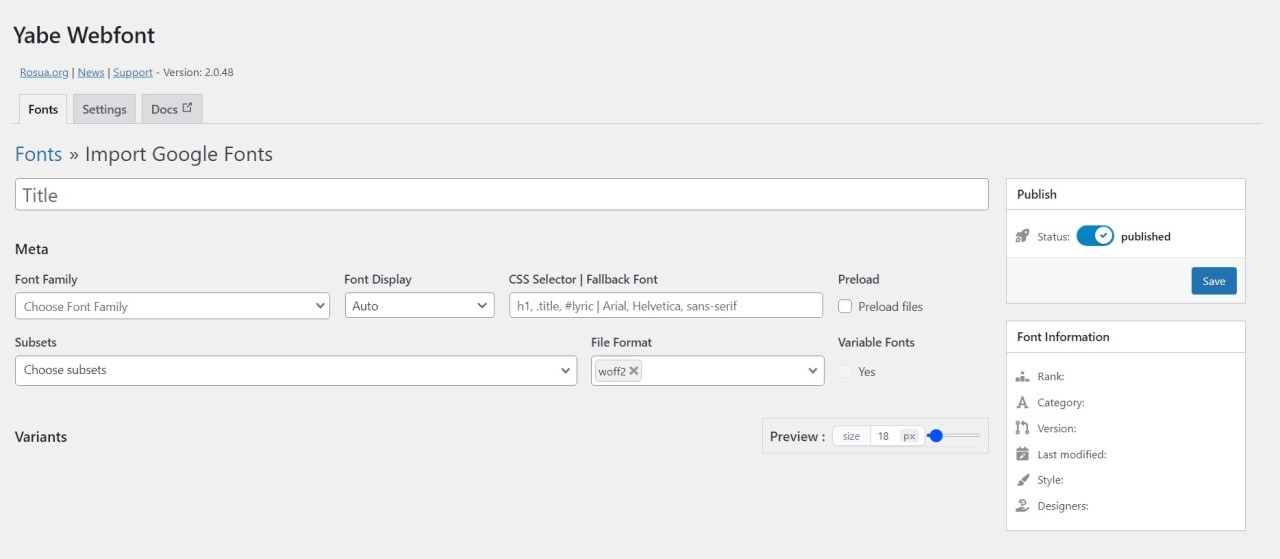Remove the woff2 tag via its x icon
1280x559 pixels.
pos(634,371)
